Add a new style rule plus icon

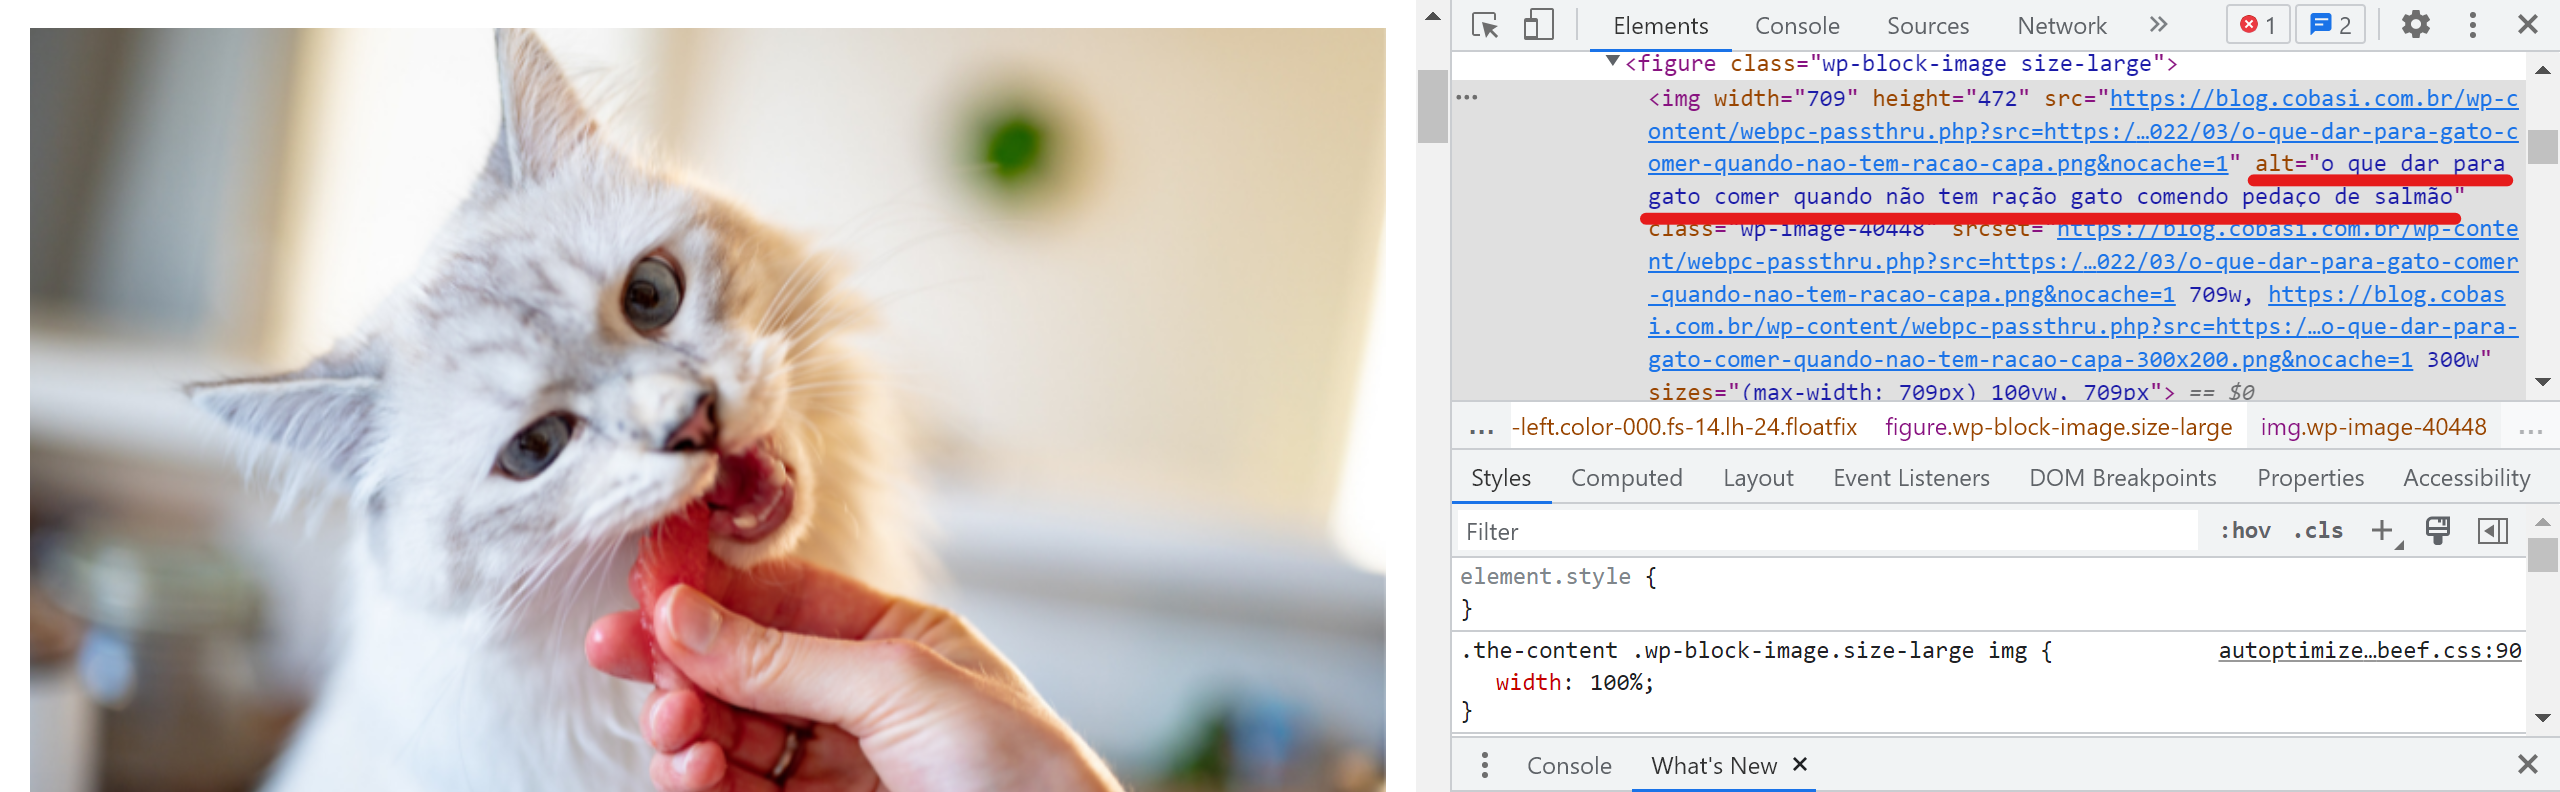[2382, 531]
